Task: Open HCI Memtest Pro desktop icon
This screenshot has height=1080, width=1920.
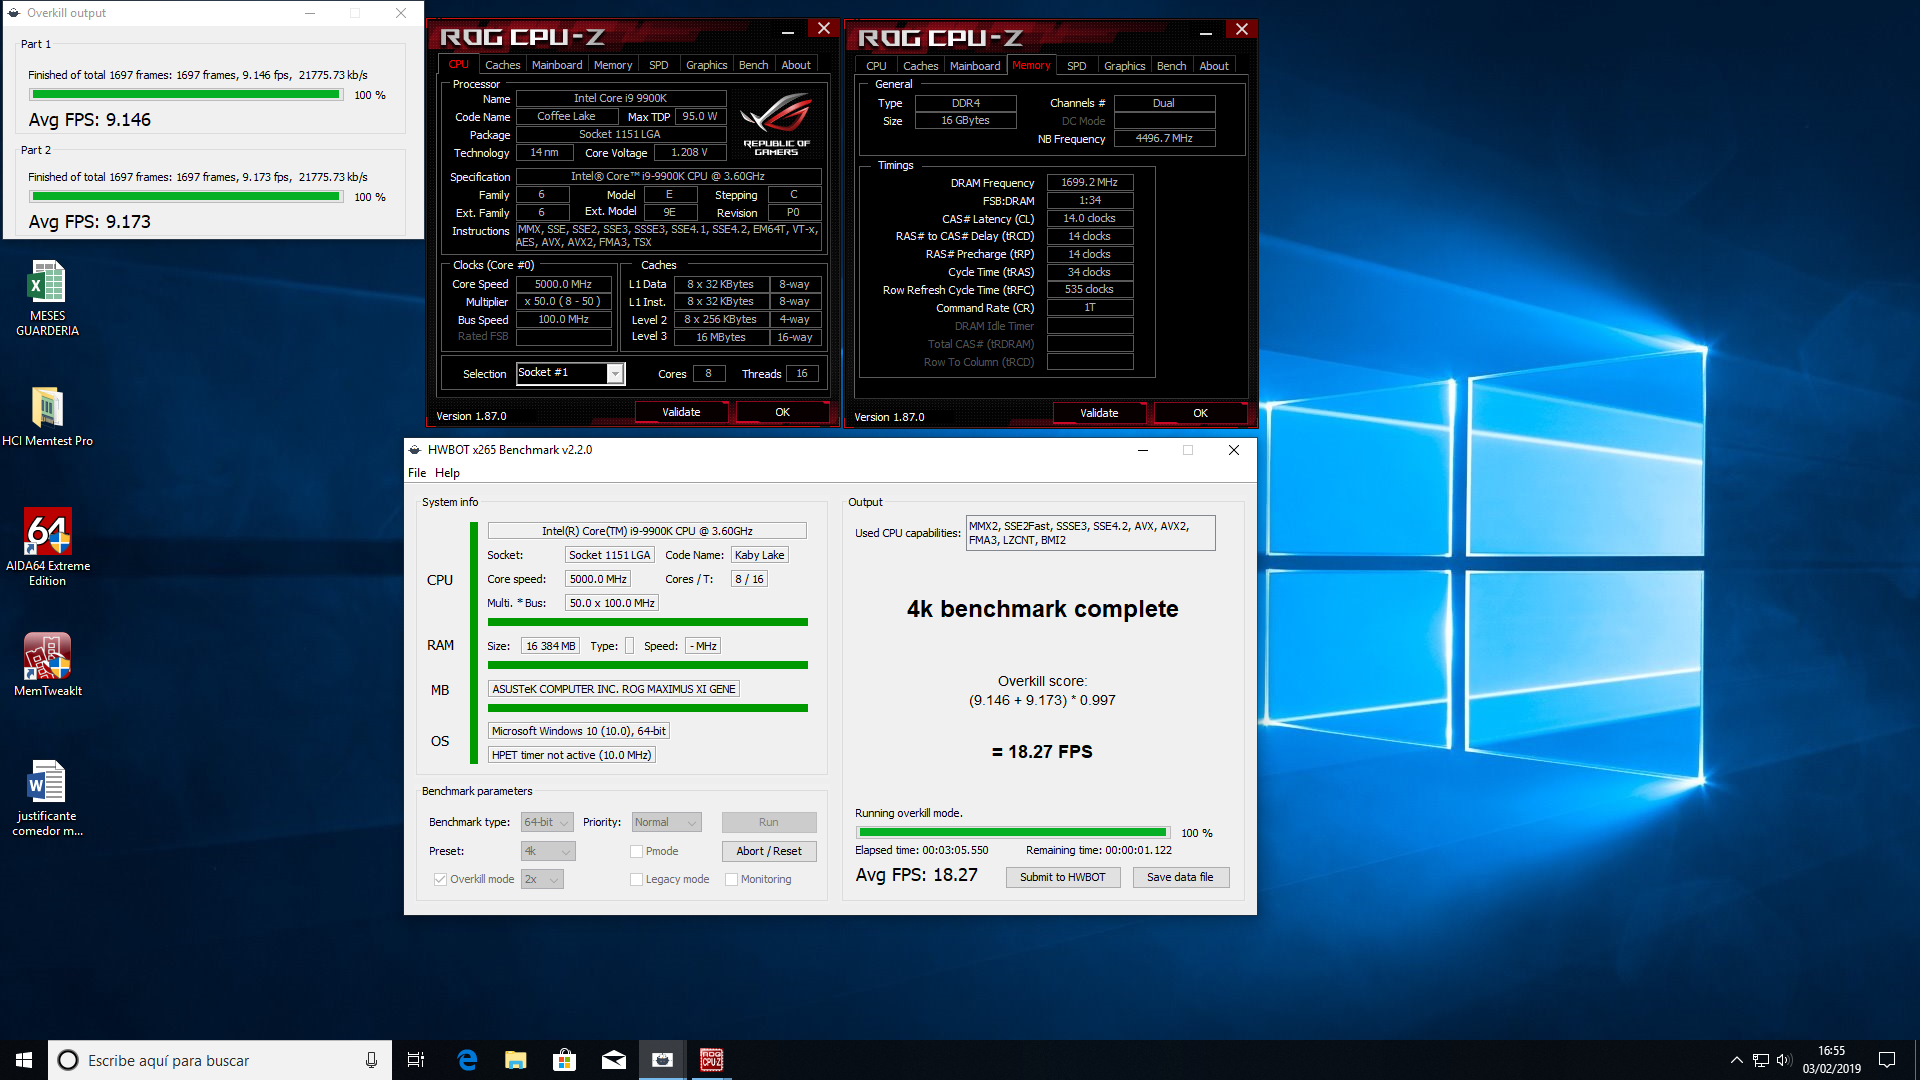Action: [x=47, y=408]
